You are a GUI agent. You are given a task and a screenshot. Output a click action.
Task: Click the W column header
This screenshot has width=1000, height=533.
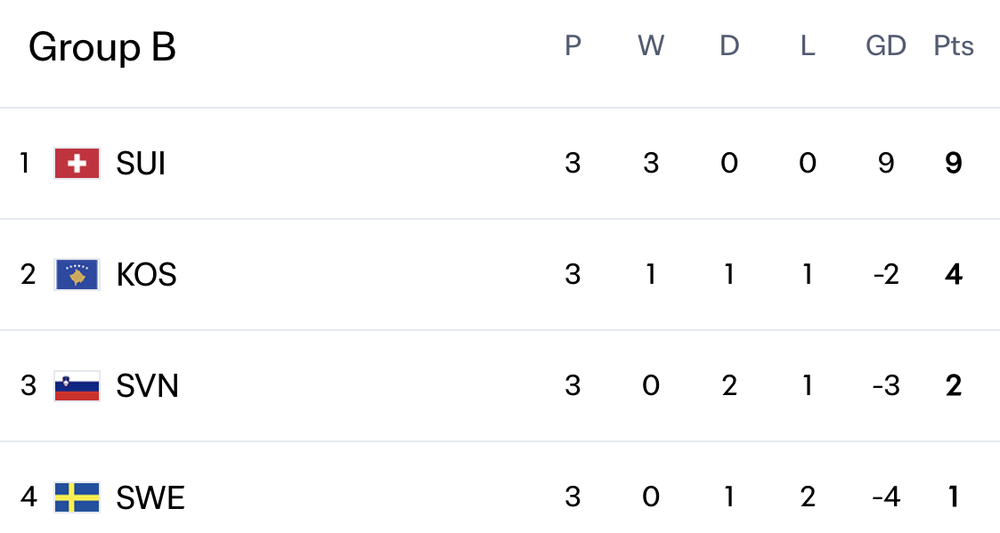point(651,46)
